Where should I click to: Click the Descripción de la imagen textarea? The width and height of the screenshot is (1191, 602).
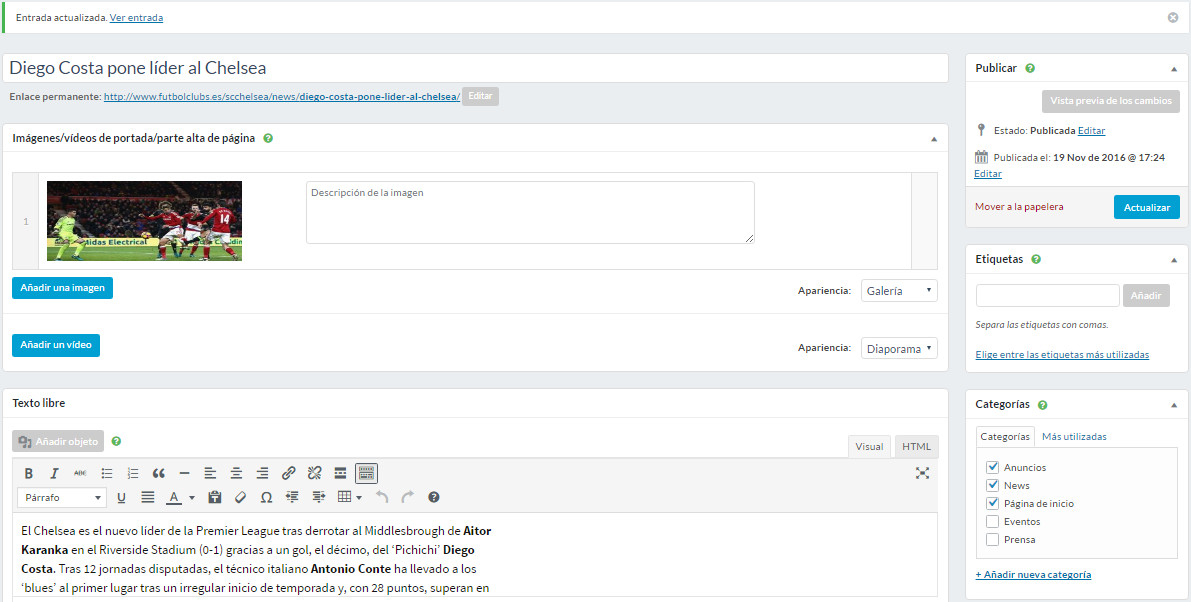[530, 213]
